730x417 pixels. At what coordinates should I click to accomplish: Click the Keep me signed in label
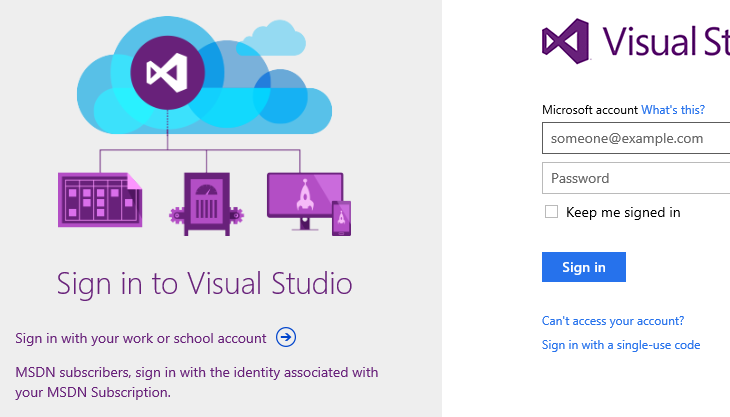click(623, 212)
